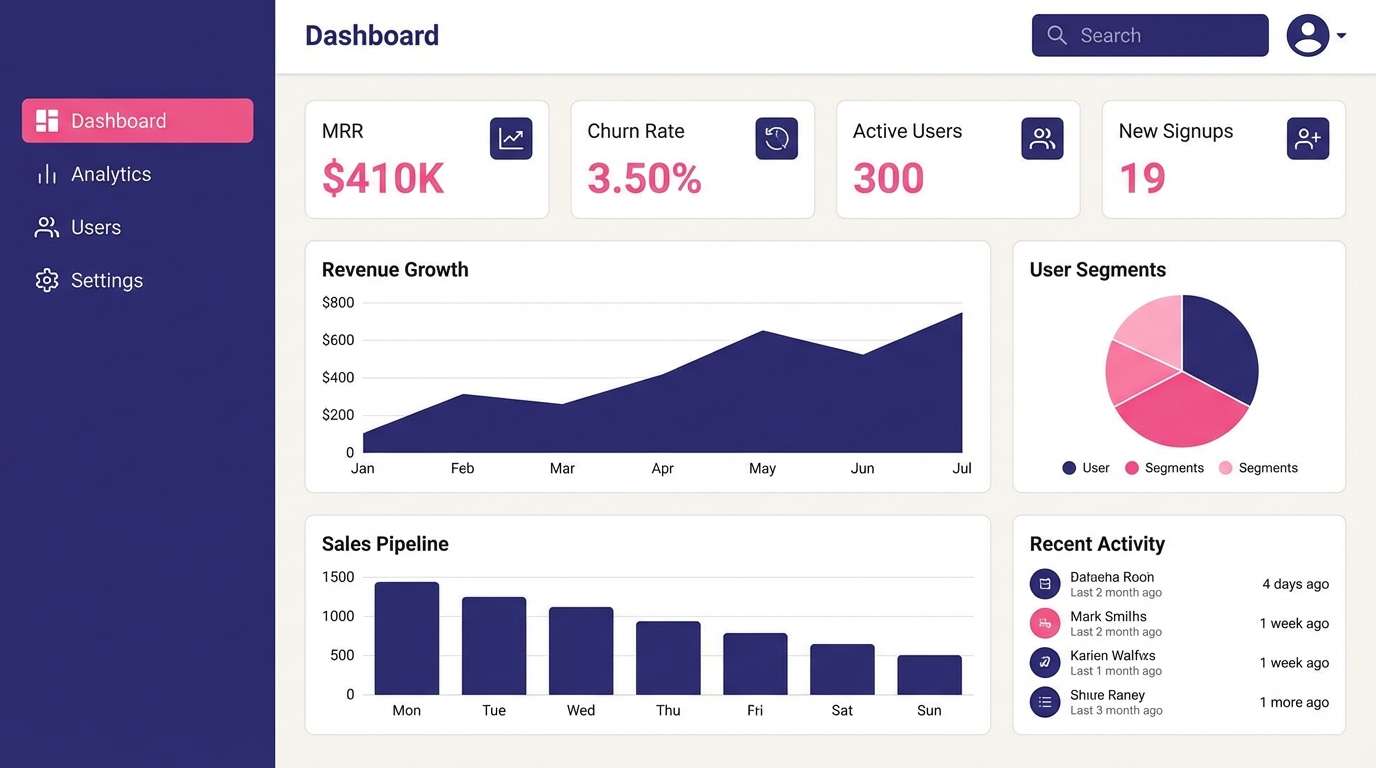The image size is (1376, 768).
Task: Click Dataeha Roon's avatar icon
Action: pyautogui.click(x=1045, y=583)
